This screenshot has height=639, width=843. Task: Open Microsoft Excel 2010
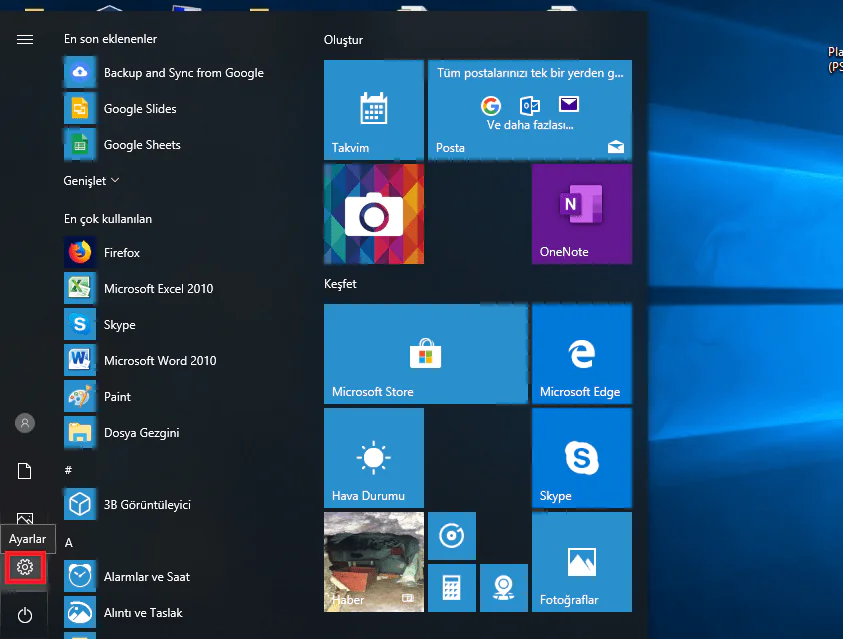(157, 289)
